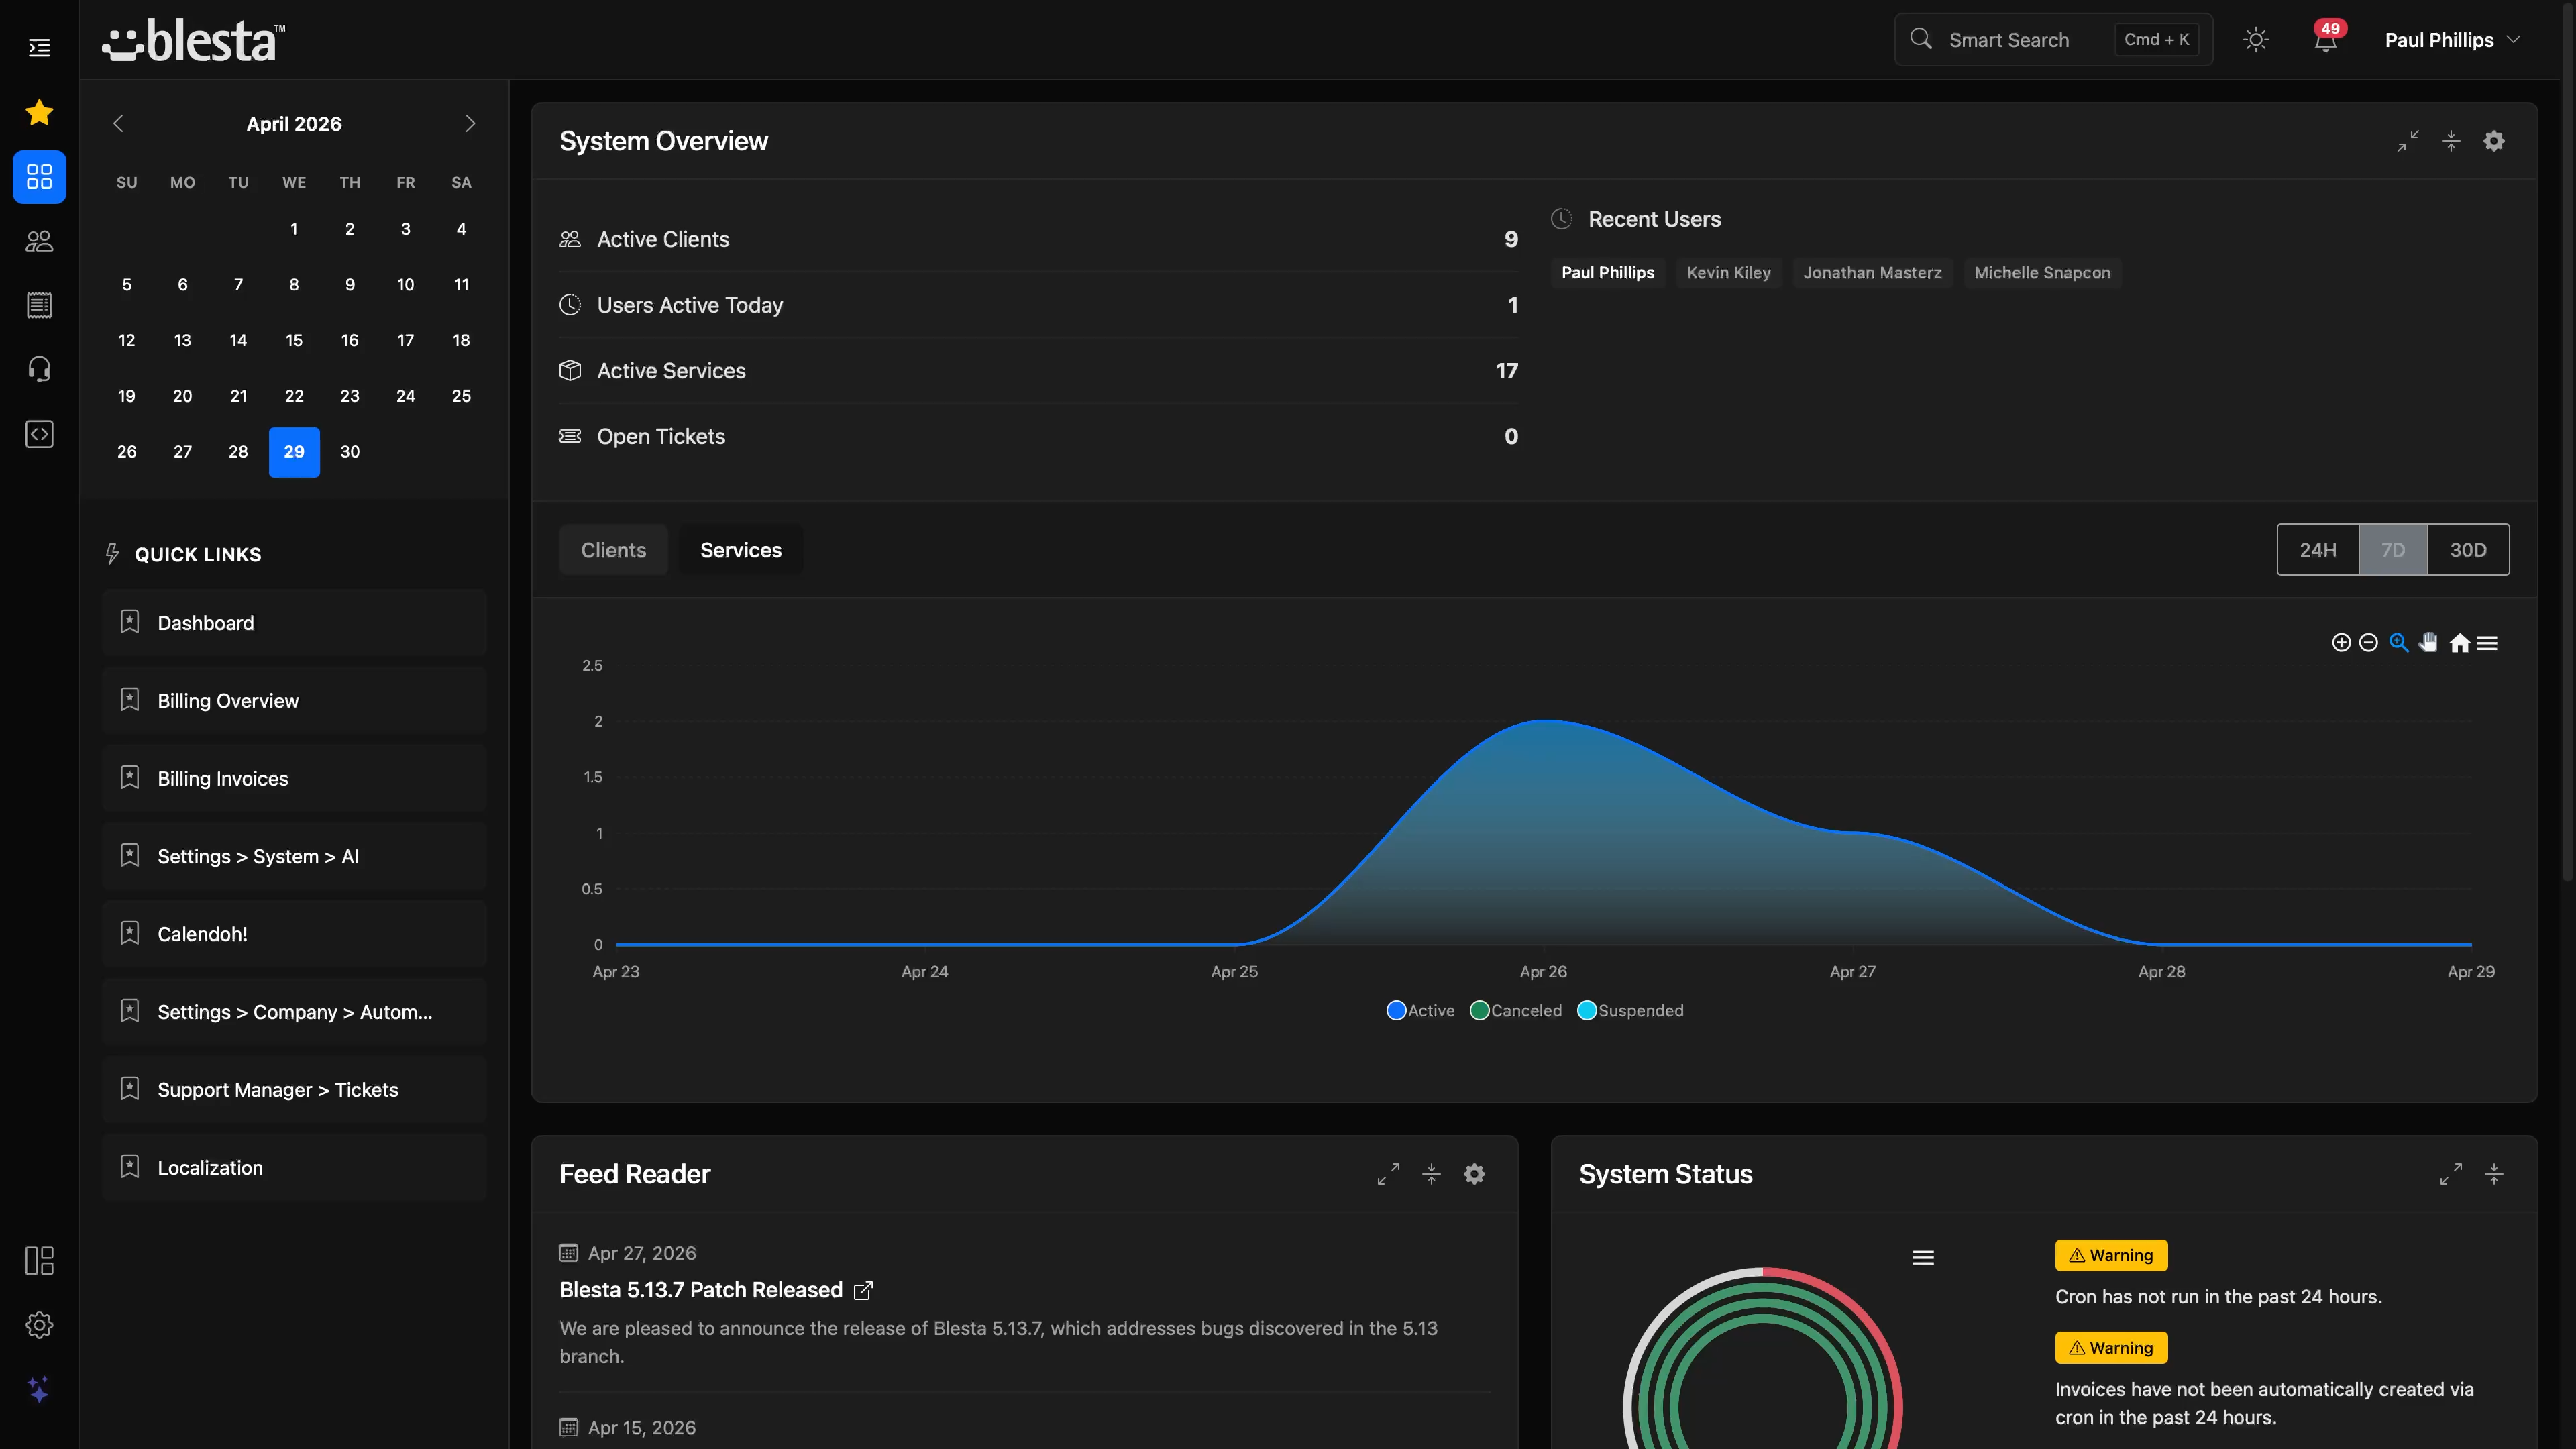Shrink System Overview with collapse-arrows icon
2576x1449 pixels.
tap(2408, 141)
